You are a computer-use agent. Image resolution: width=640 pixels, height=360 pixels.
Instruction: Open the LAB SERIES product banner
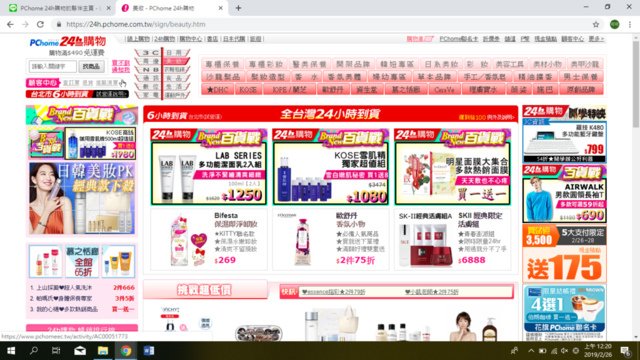click(x=209, y=167)
